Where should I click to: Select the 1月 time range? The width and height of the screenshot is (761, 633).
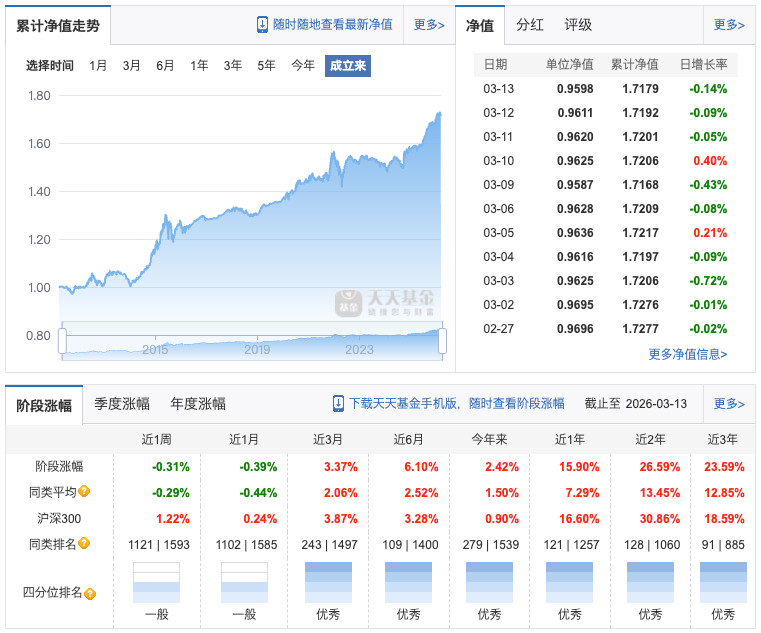tap(98, 66)
